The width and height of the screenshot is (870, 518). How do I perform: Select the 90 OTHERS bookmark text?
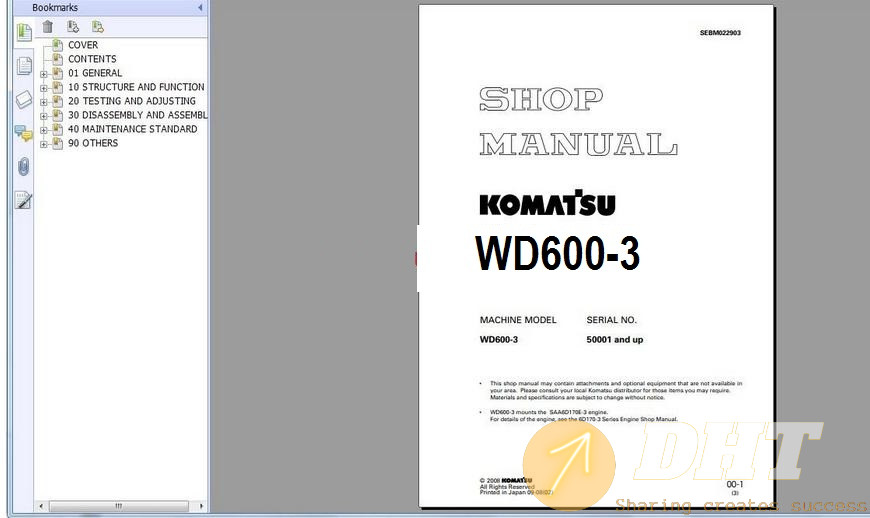pos(93,143)
